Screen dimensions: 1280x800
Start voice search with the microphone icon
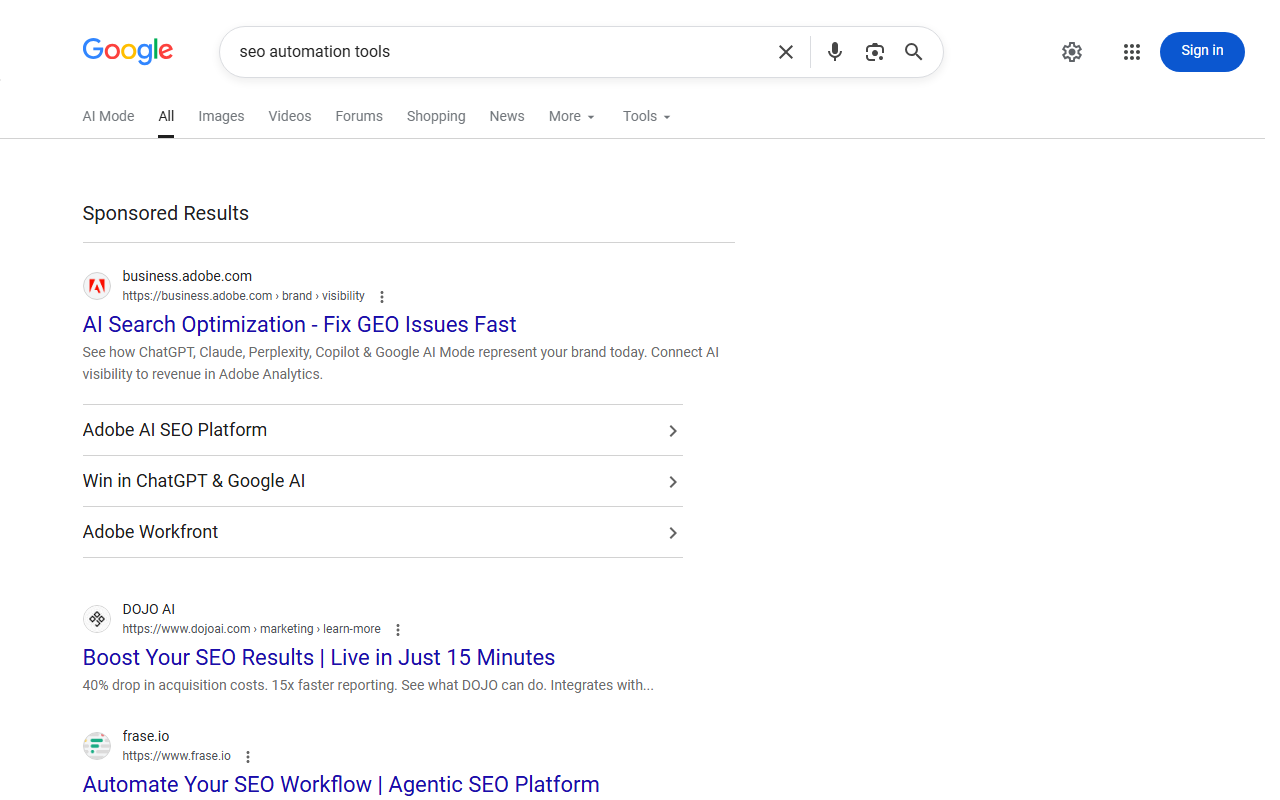(835, 52)
